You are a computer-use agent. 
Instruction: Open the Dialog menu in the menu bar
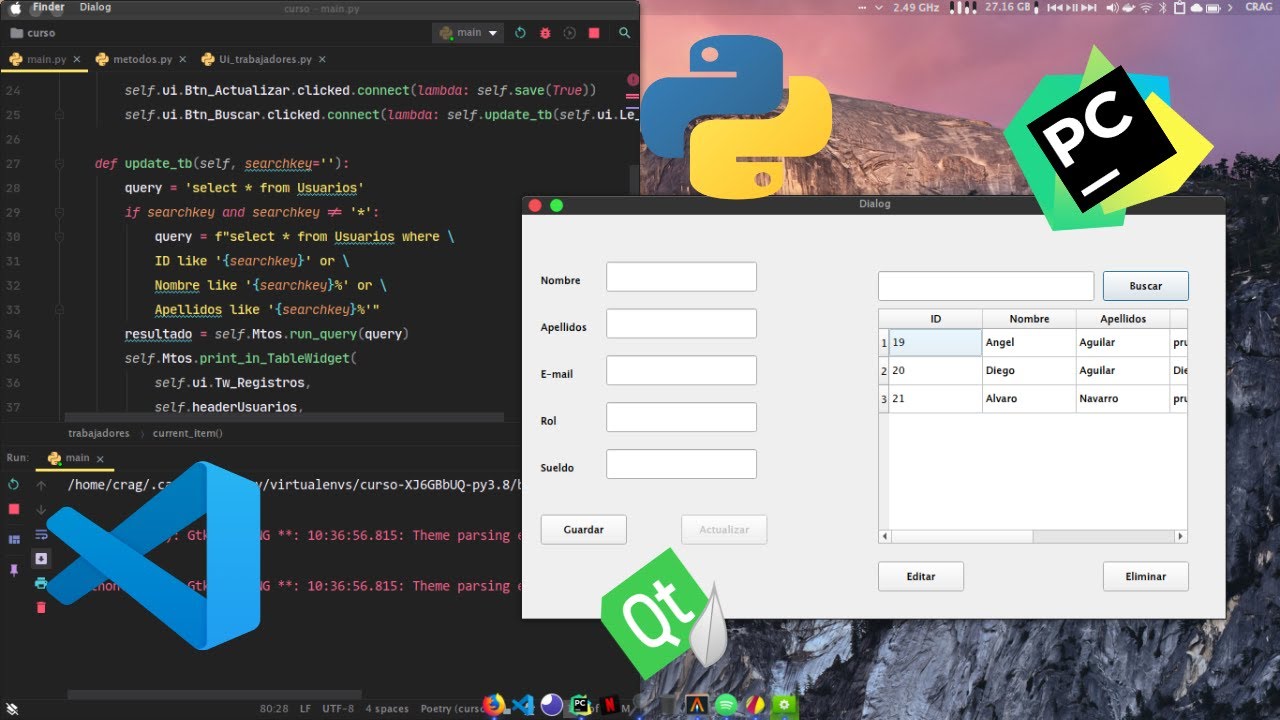pos(95,7)
